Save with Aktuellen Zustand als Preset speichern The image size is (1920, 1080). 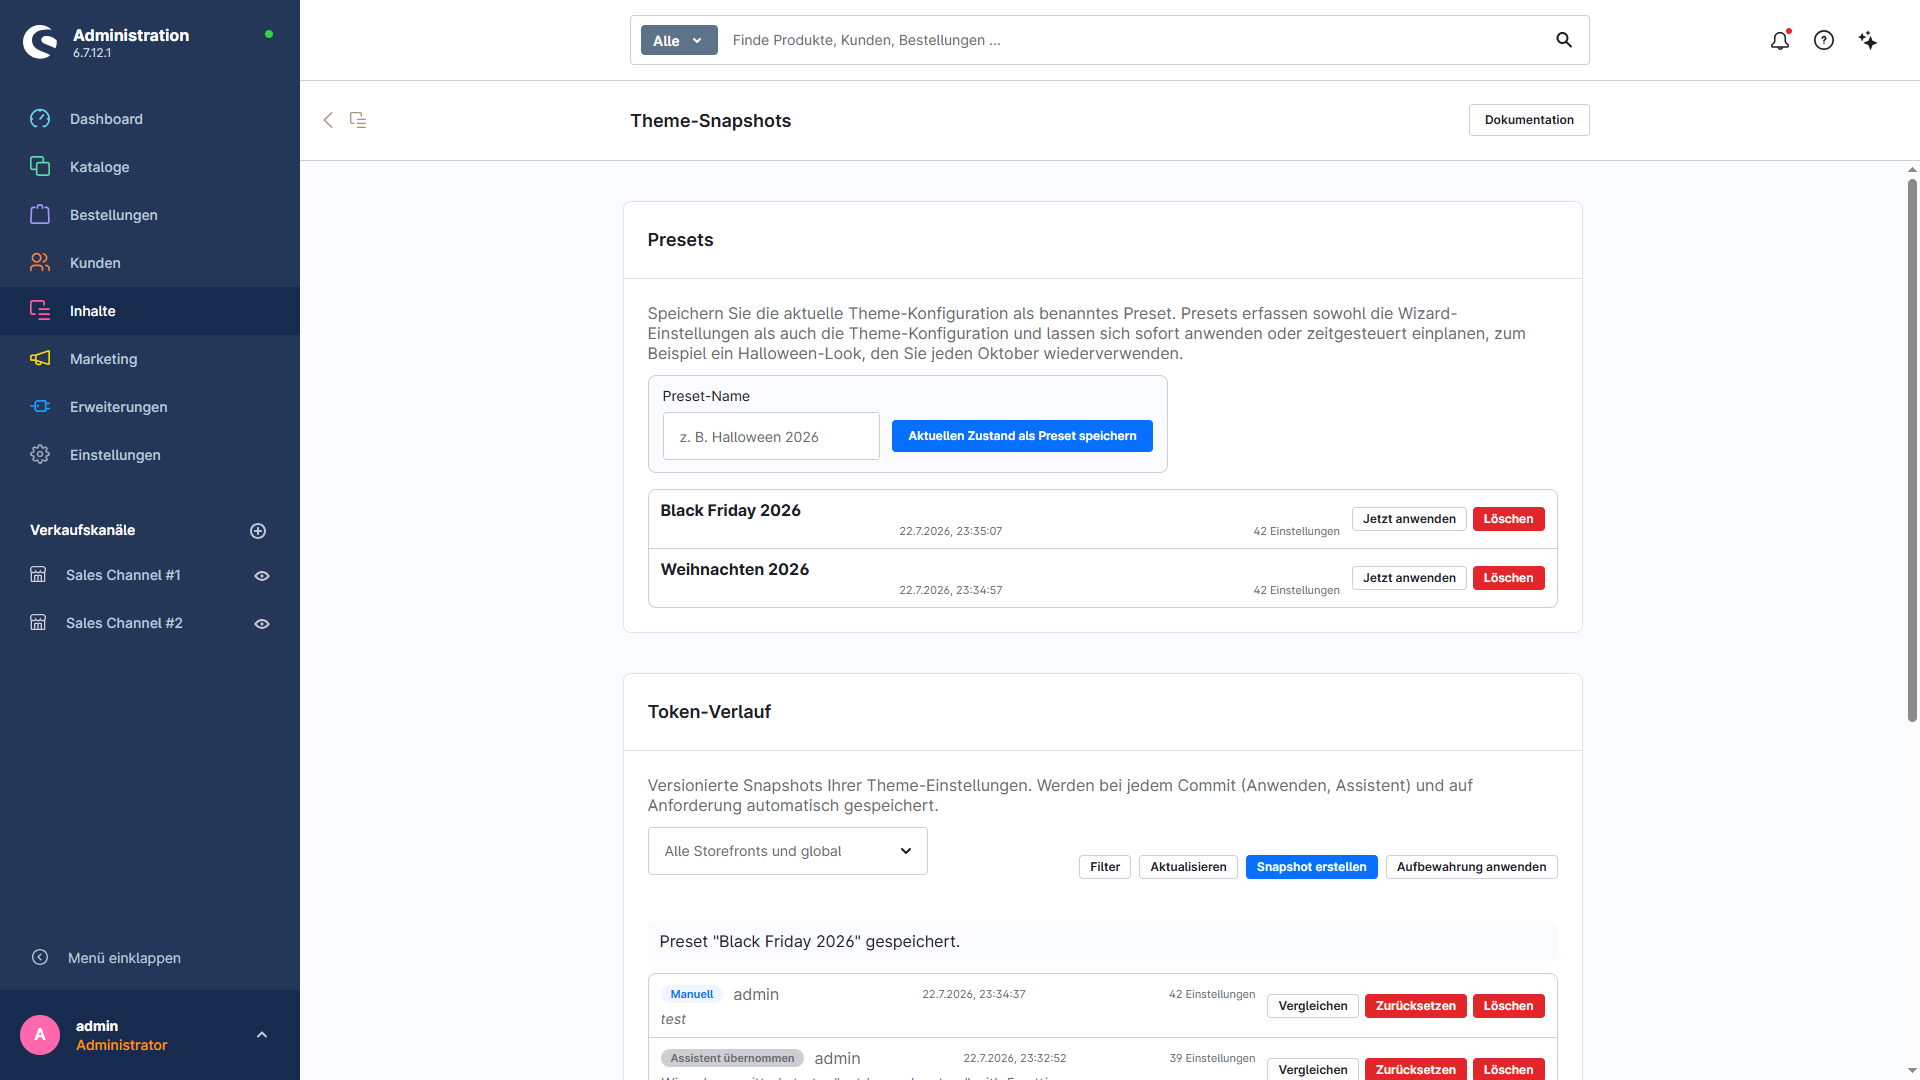tap(1022, 436)
